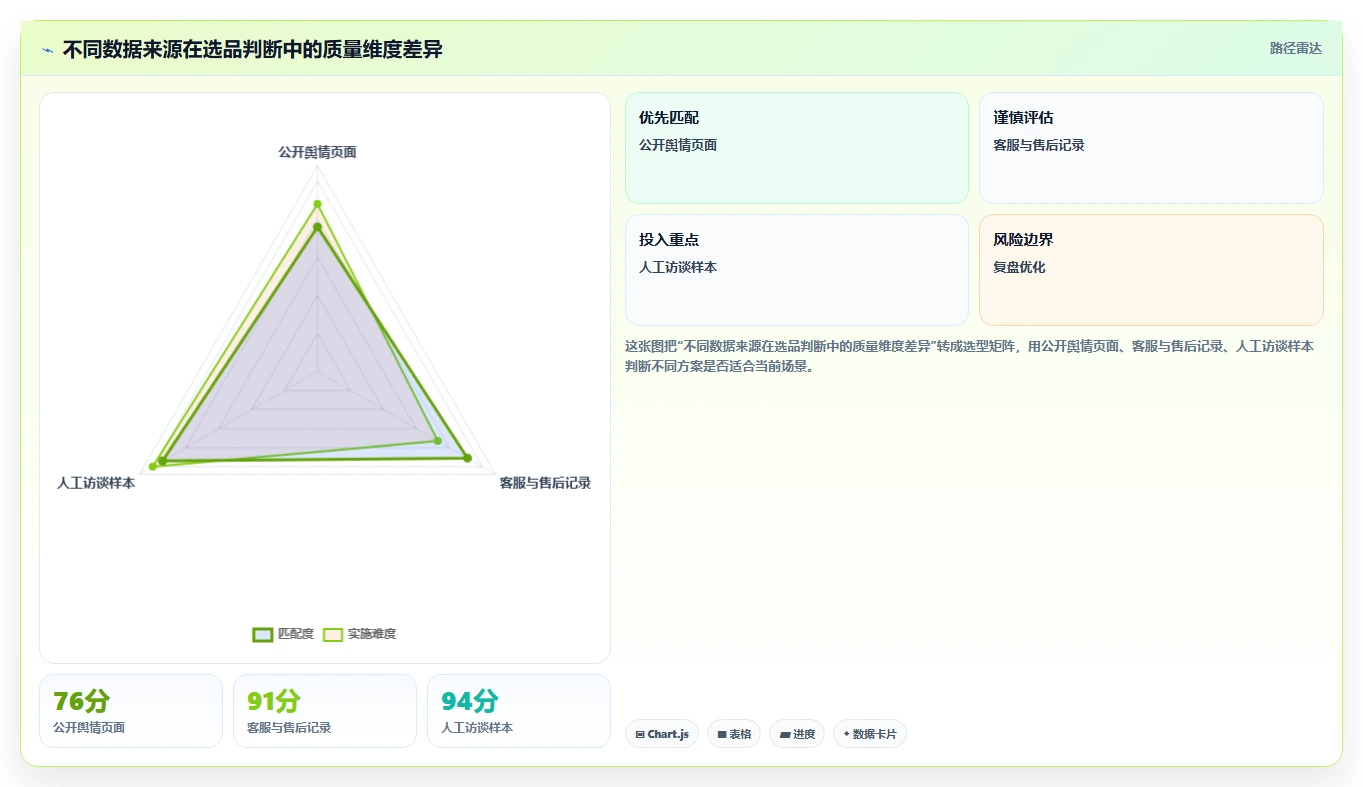Open the 投入重点 card

pos(797,270)
